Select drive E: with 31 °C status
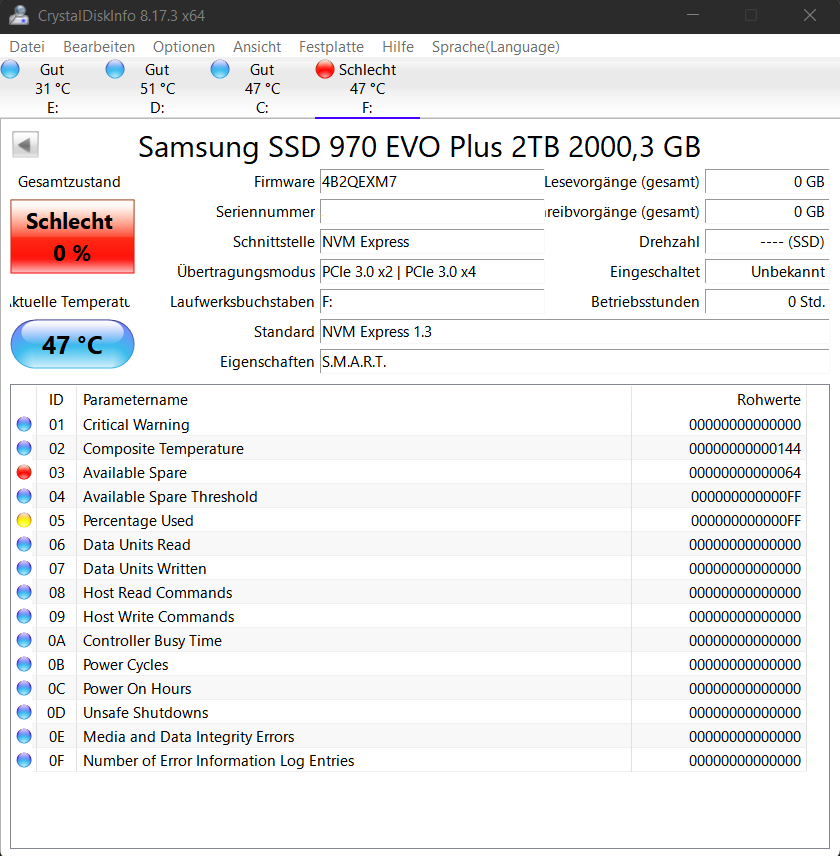The width and height of the screenshot is (840, 856). [x=52, y=88]
